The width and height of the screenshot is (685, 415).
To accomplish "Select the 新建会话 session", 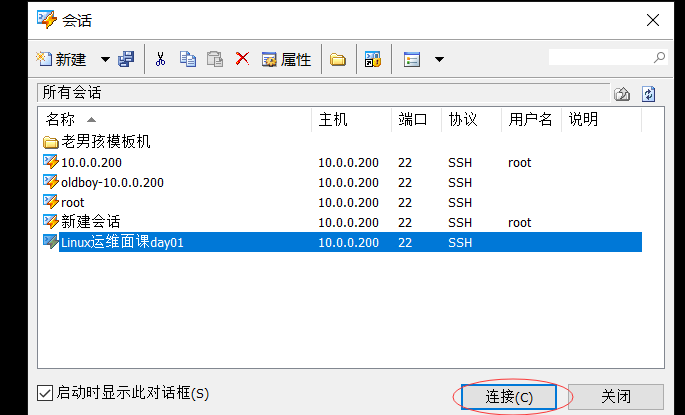I will coord(90,222).
